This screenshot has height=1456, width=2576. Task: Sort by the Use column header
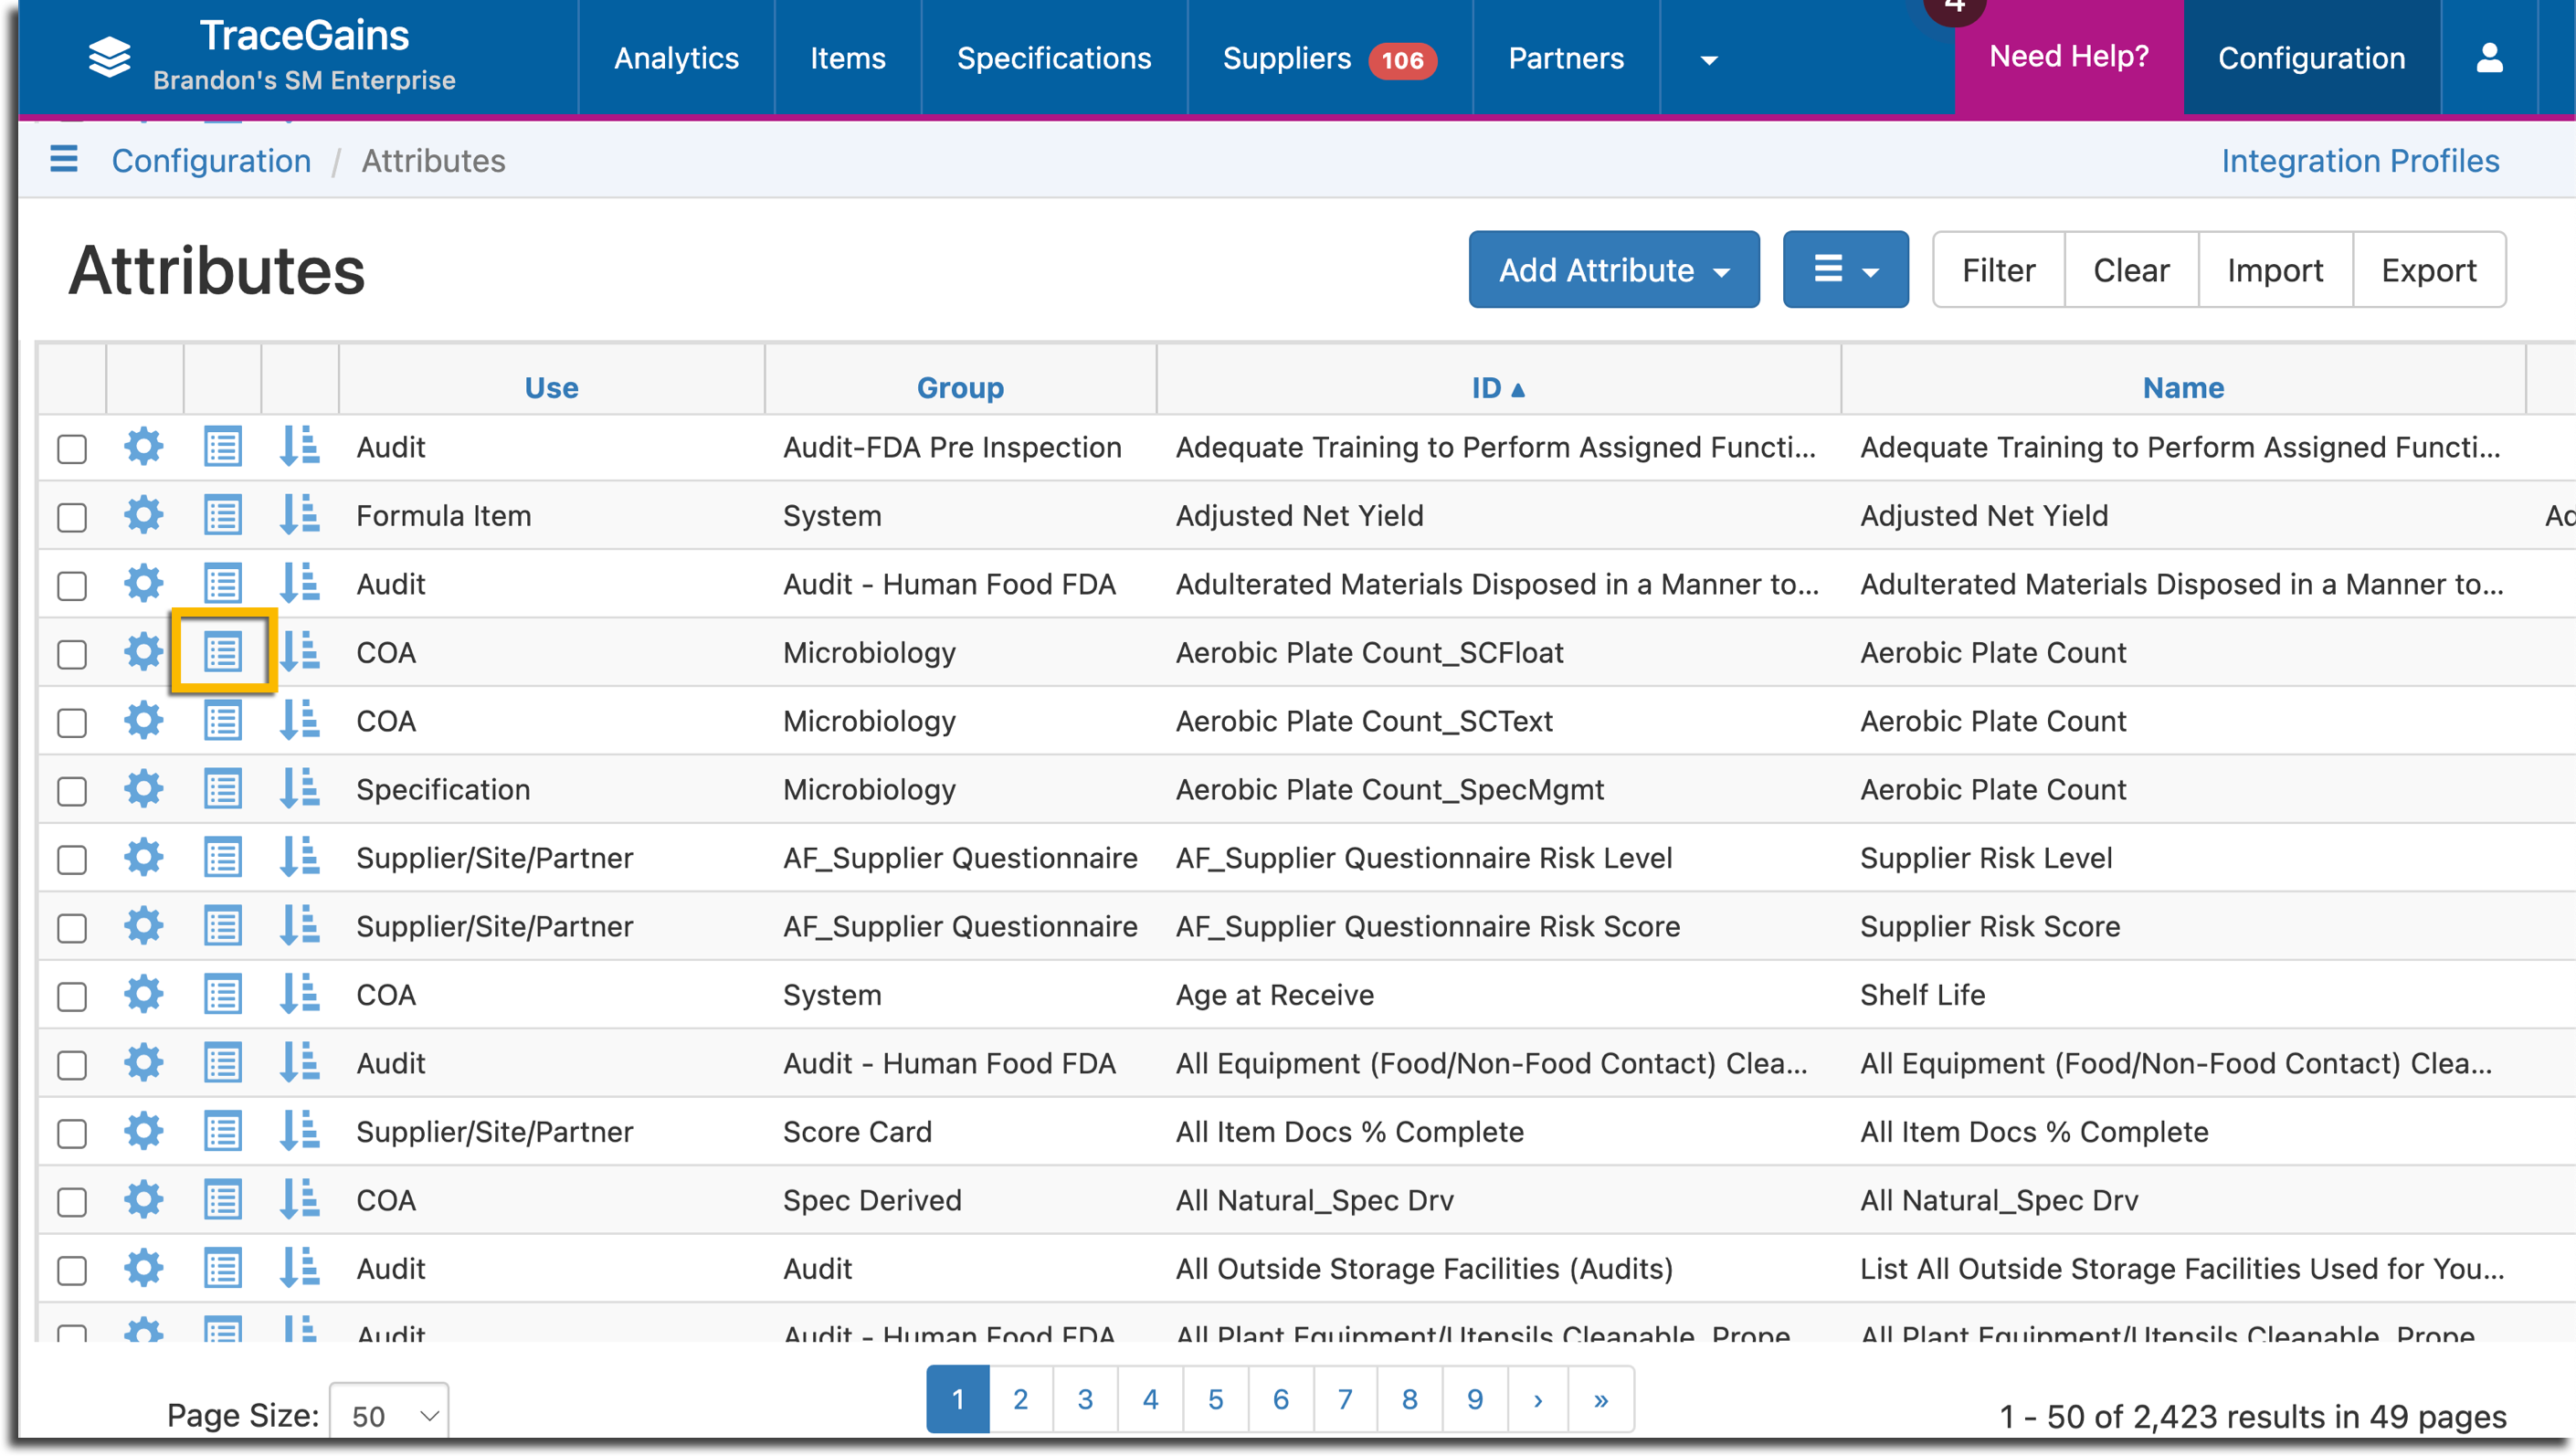tap(551, 388)
